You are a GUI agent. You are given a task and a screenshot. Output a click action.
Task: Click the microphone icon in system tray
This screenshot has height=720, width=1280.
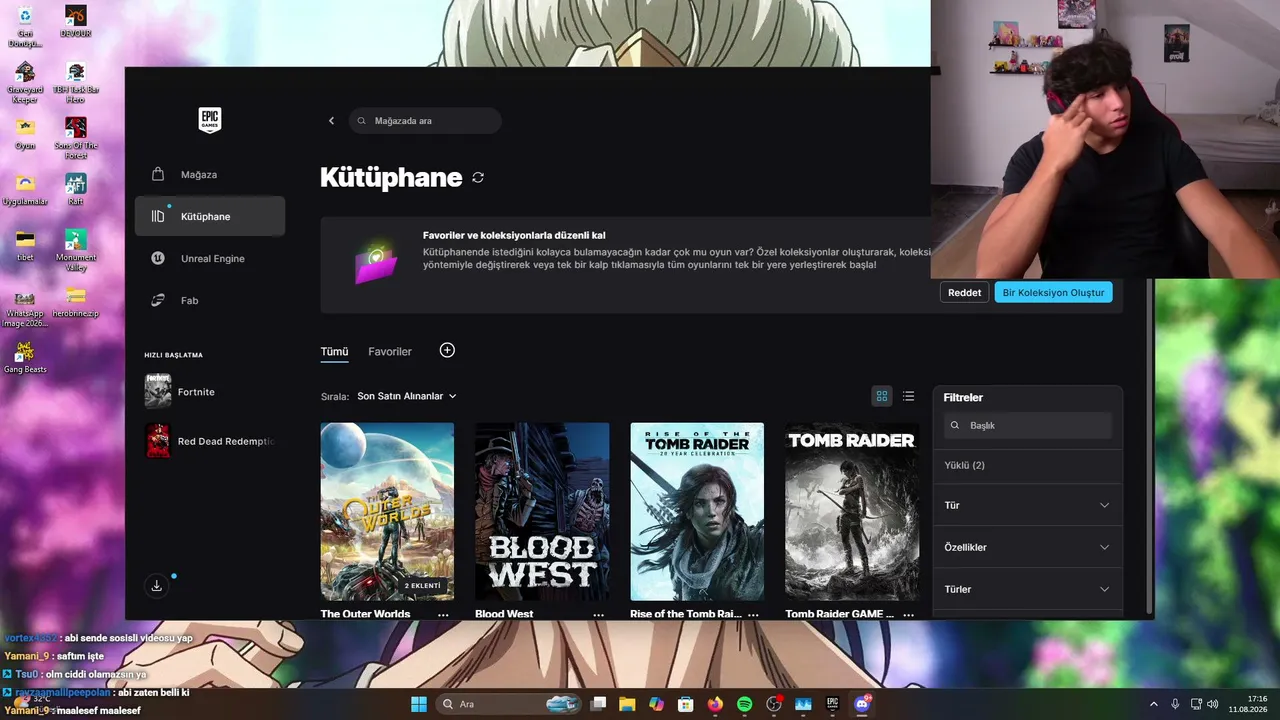click(1175, 704)
